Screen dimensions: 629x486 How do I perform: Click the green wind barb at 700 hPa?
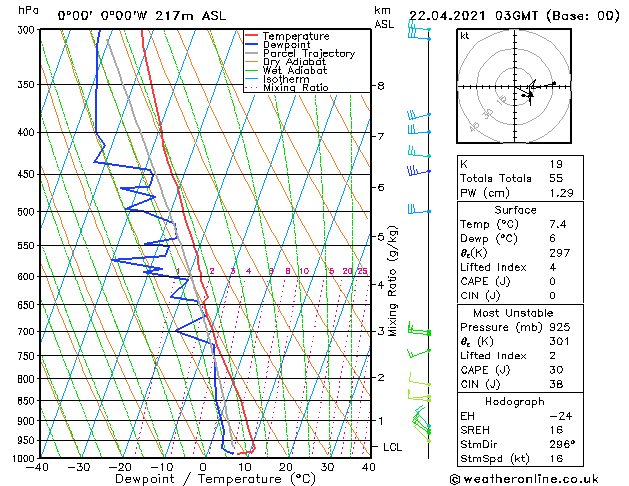click(x=418, y=331)
